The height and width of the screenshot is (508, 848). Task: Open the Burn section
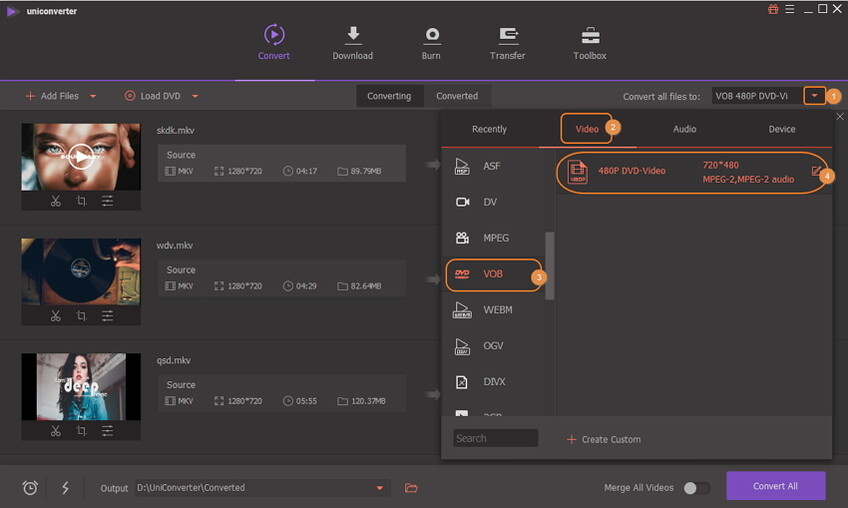[431, 42]
